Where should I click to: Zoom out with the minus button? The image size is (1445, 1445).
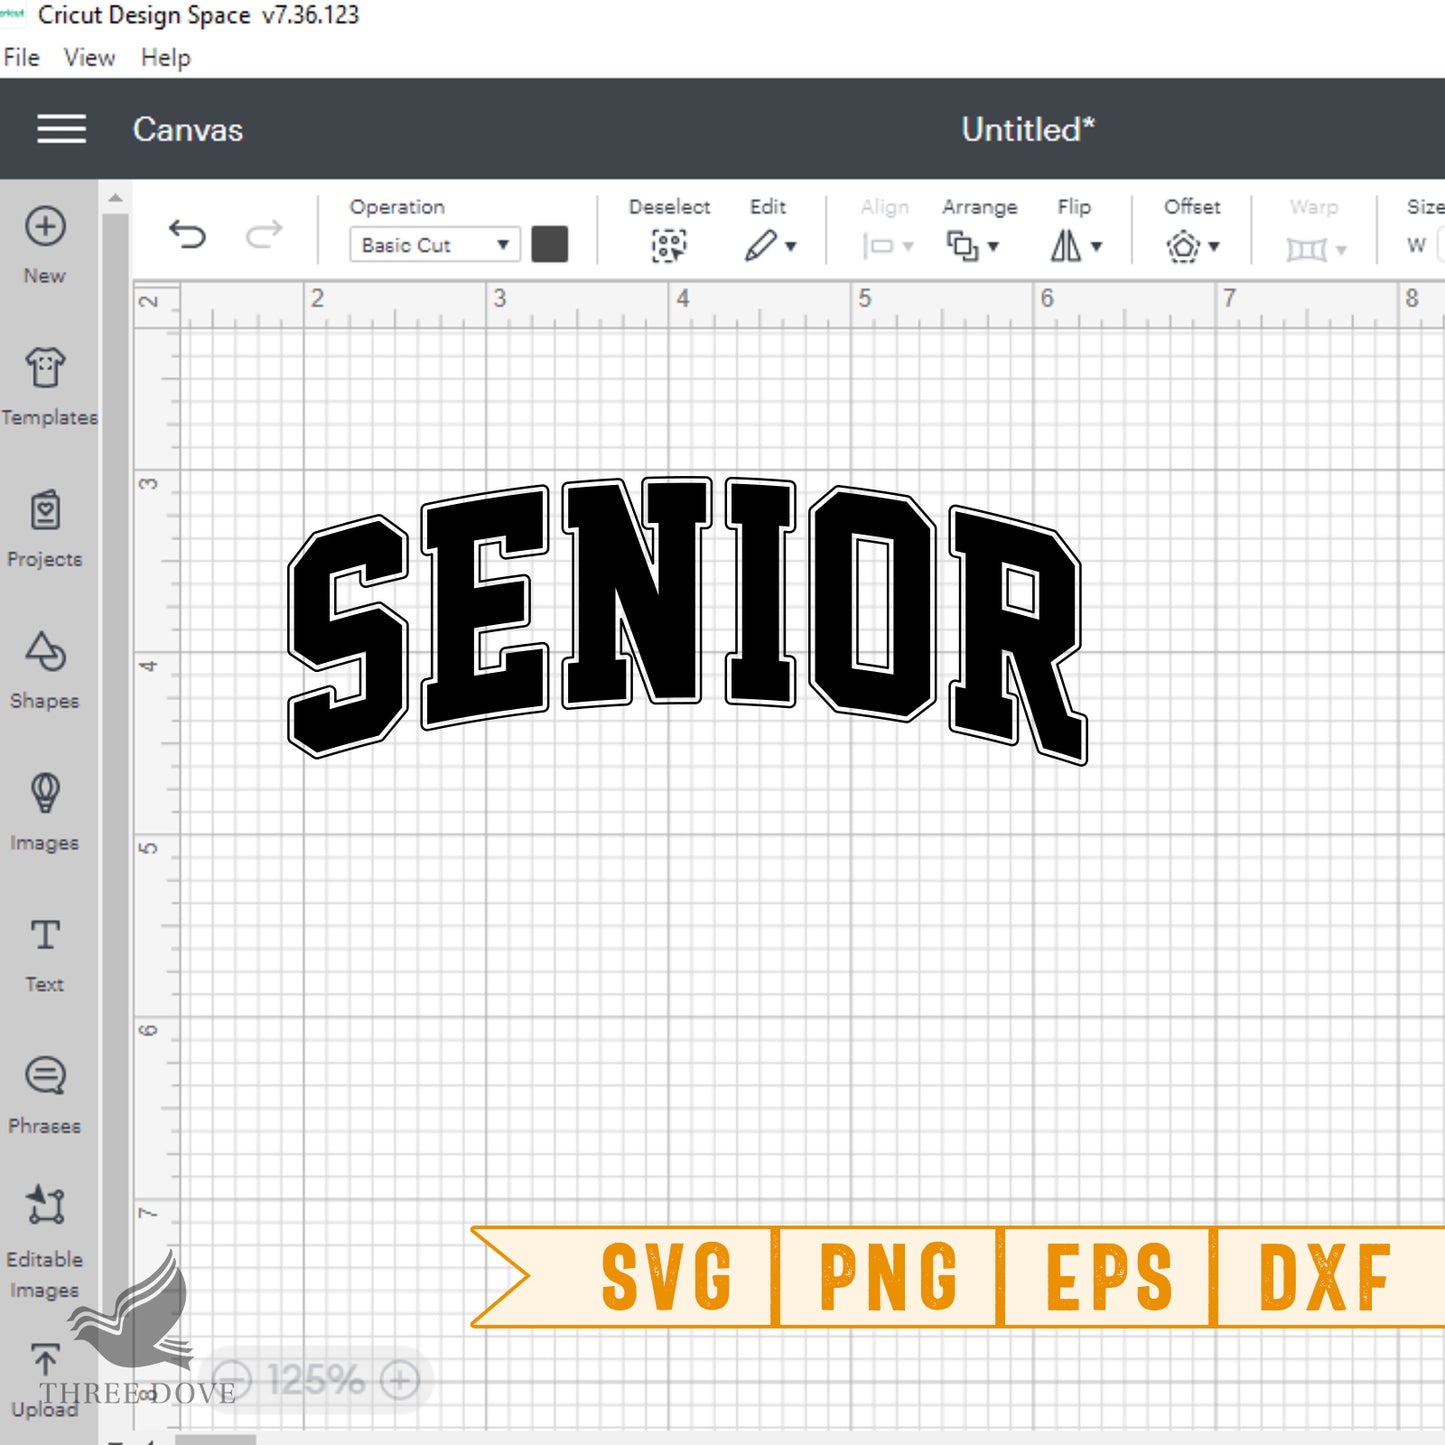coord(233,1381)
